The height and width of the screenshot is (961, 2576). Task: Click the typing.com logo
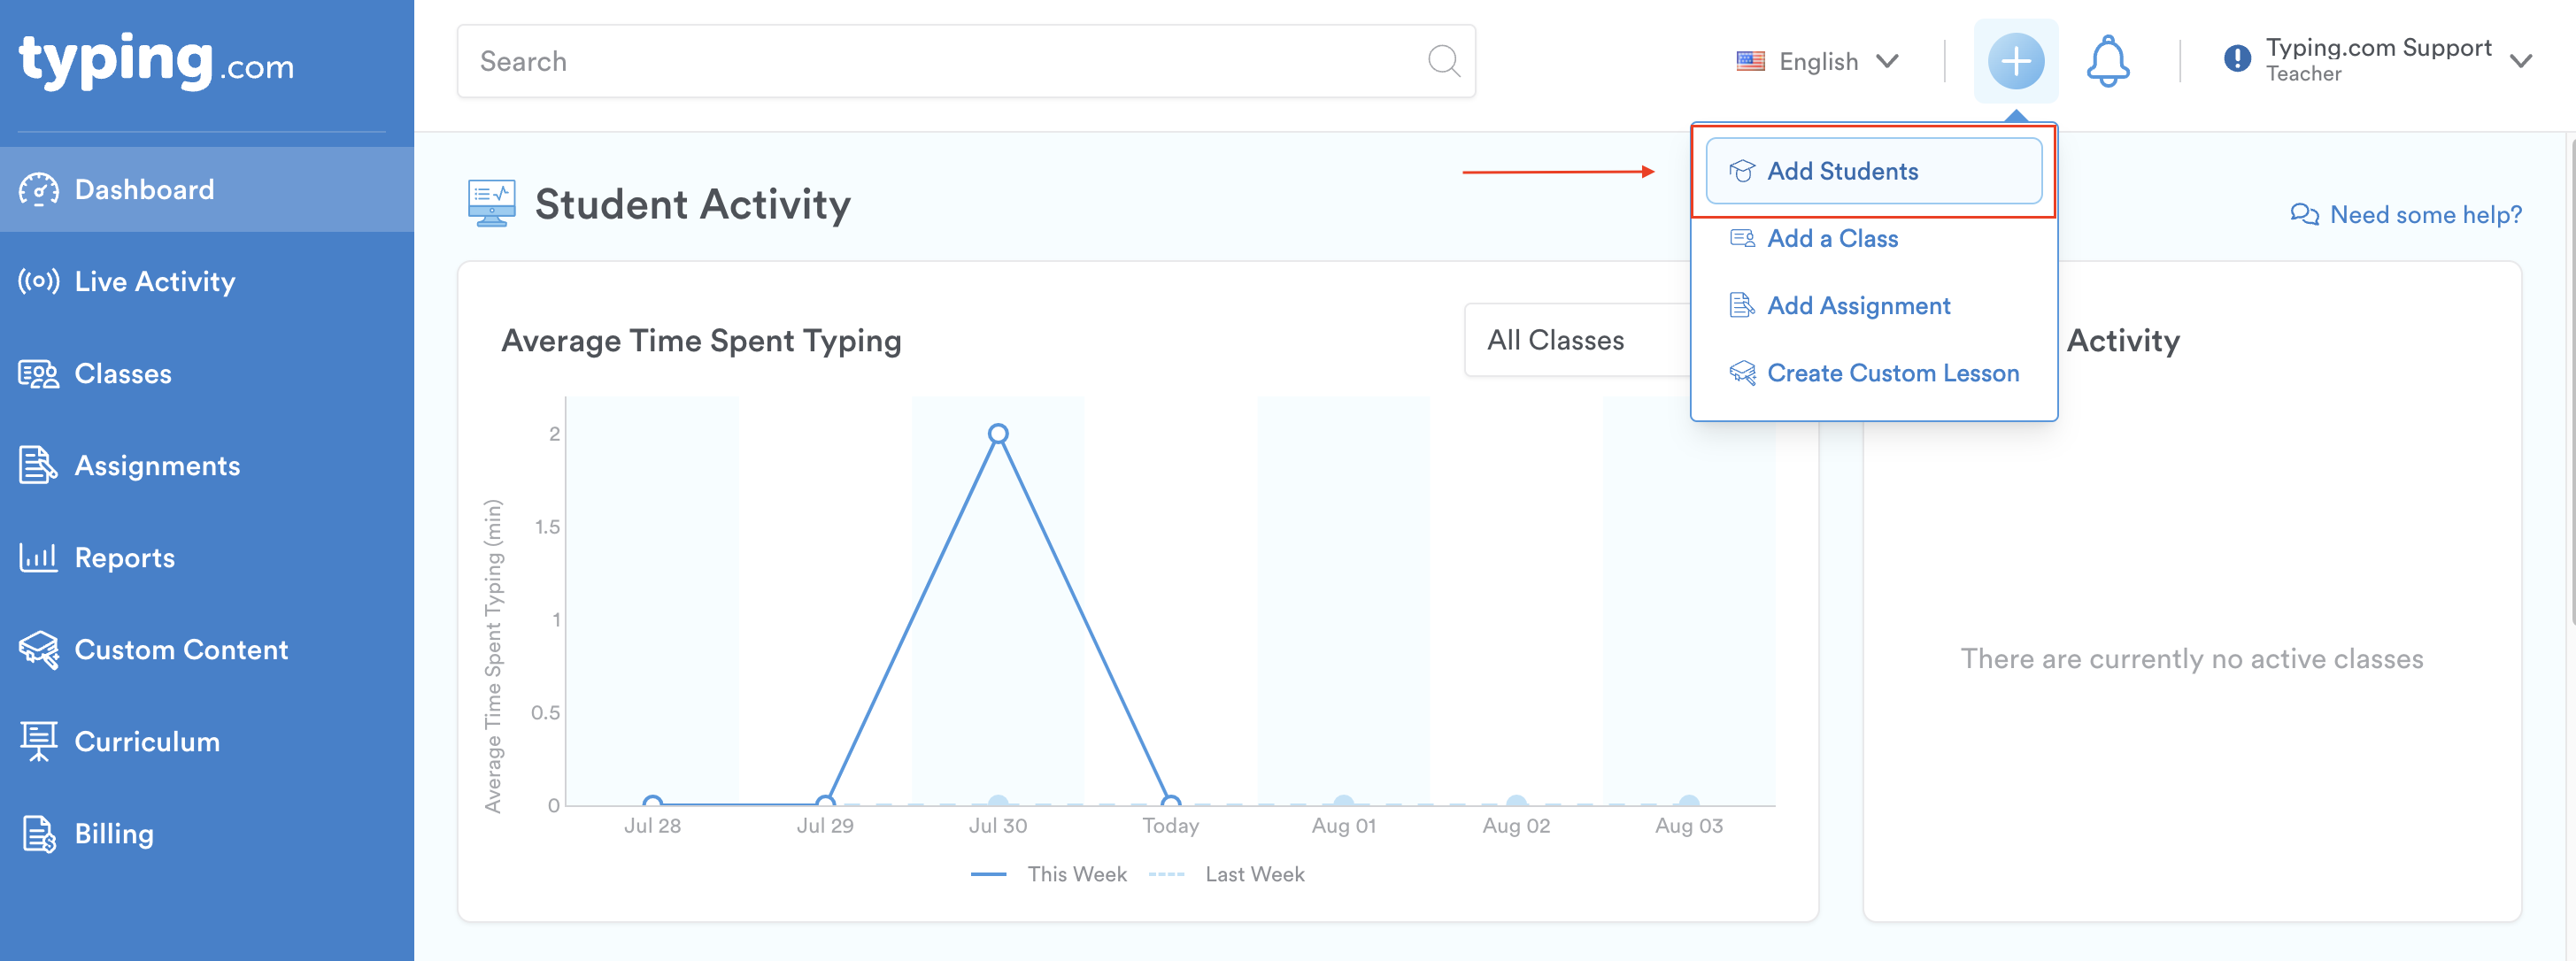coord(156,60)
